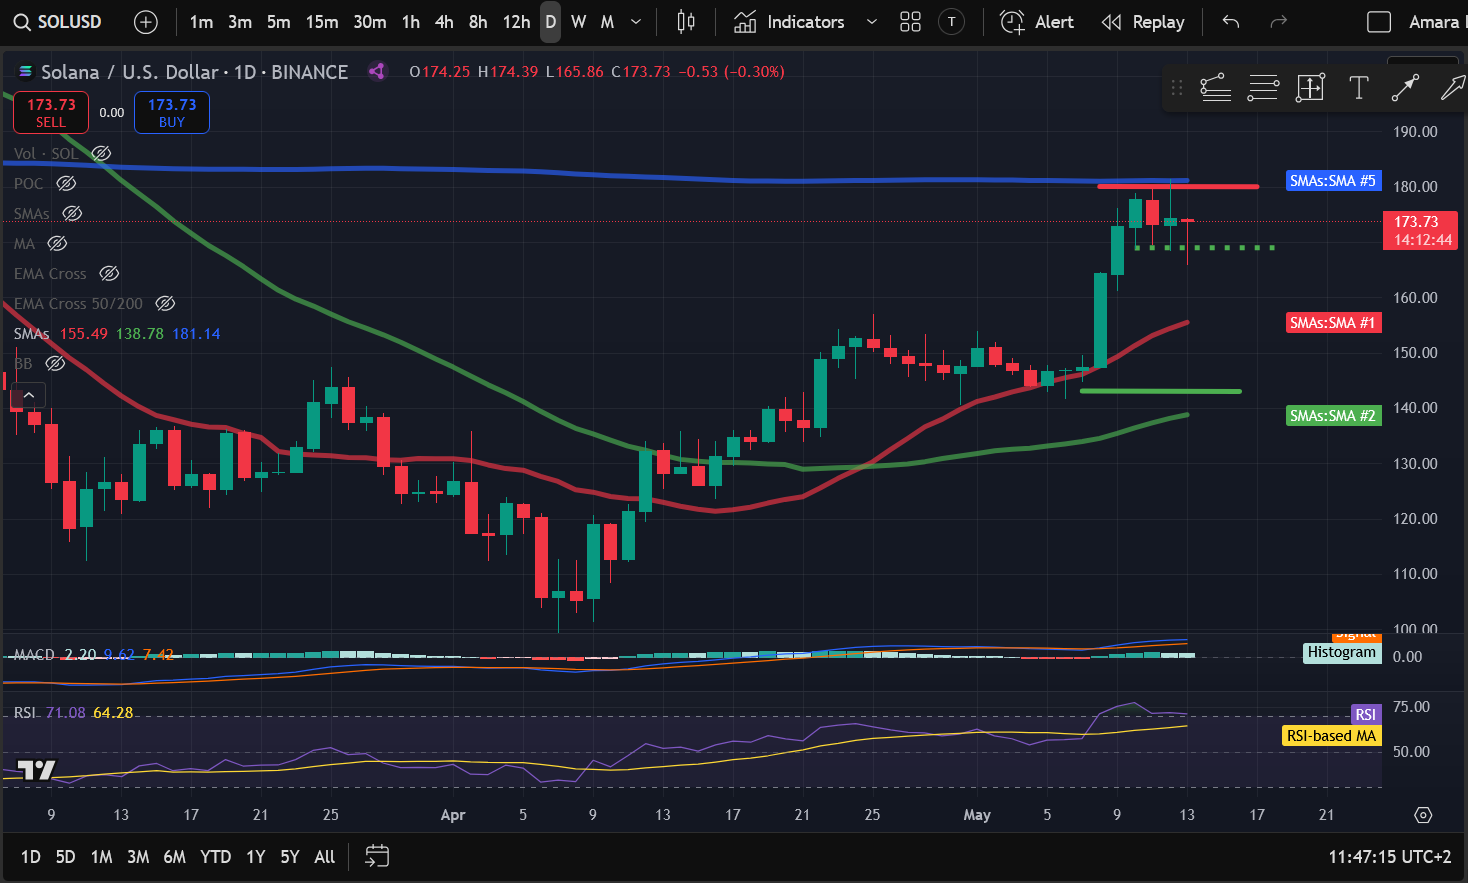1468x883 pixels.
Task: Select the trend line with levels tool
Action: coord(1215,88)
